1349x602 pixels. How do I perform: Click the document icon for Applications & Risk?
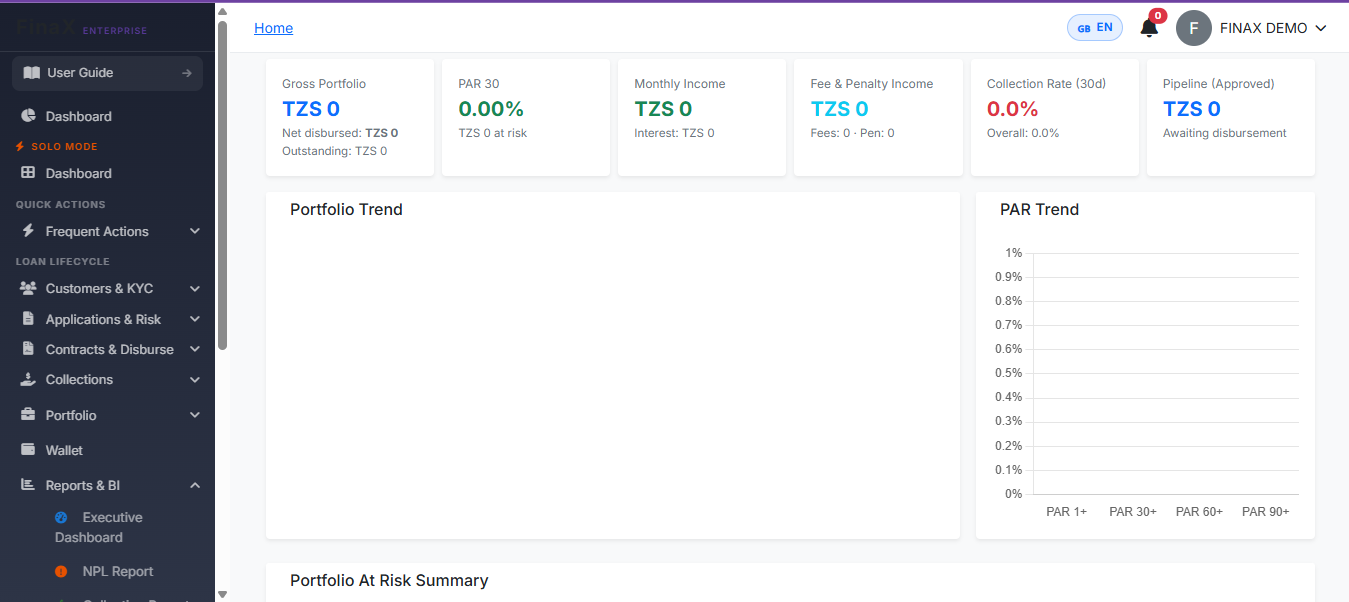(29, 319)
